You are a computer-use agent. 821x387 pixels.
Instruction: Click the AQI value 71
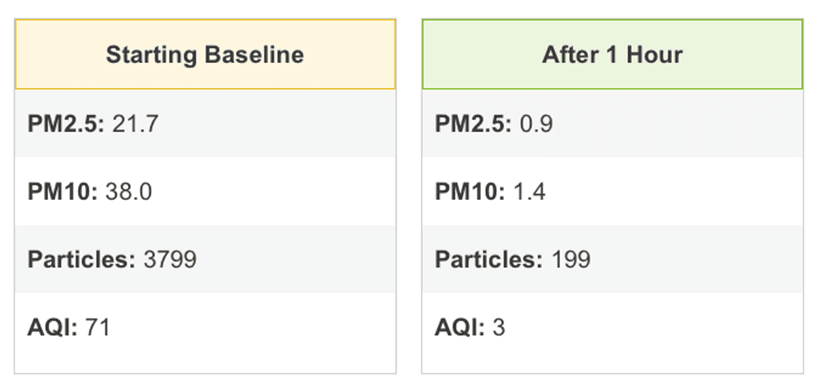tap(97, 328)
